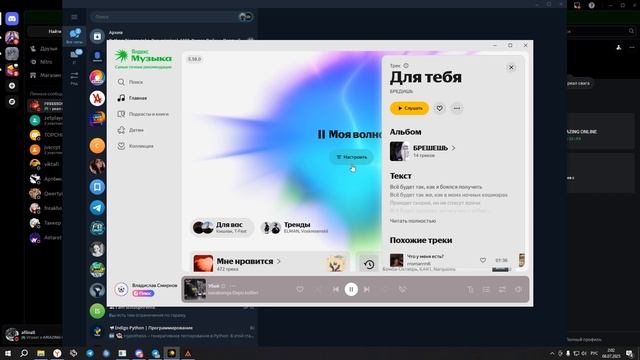Open Windows notification center
This screenshot has height=360, width=640.
pyautogui.click(x=630, y=353)
